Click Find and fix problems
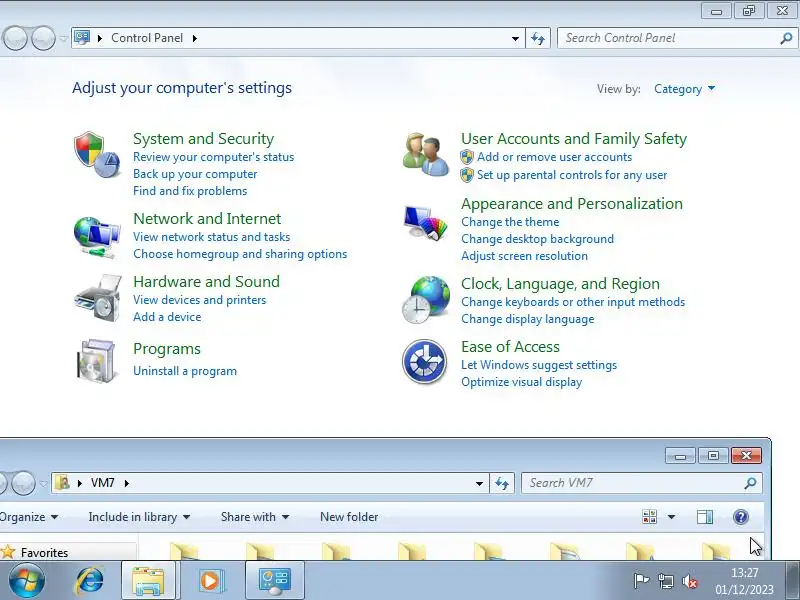Image resolution: width=800 pixels, height=600 pixels. [x=190, y=190]
